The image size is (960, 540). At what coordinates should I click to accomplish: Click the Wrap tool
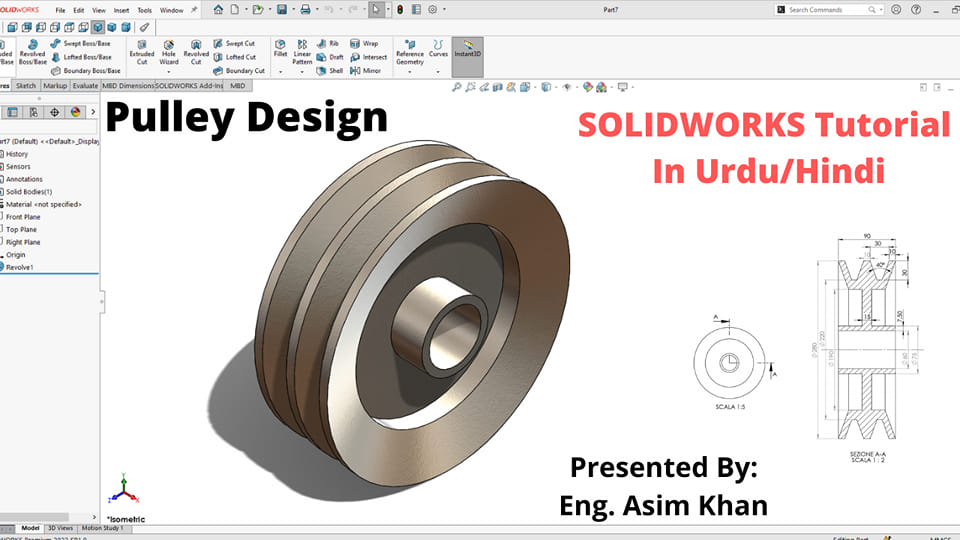click(364, 43)
